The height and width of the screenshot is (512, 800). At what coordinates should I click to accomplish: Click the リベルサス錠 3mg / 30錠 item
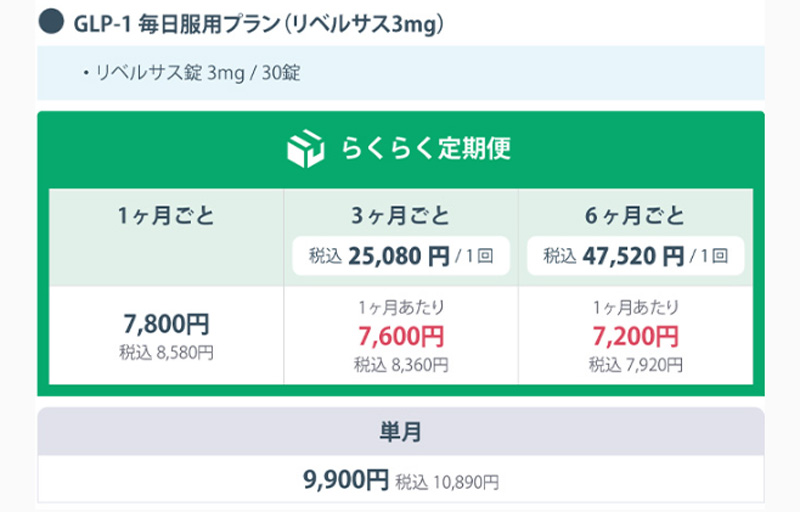click(193, 73)
